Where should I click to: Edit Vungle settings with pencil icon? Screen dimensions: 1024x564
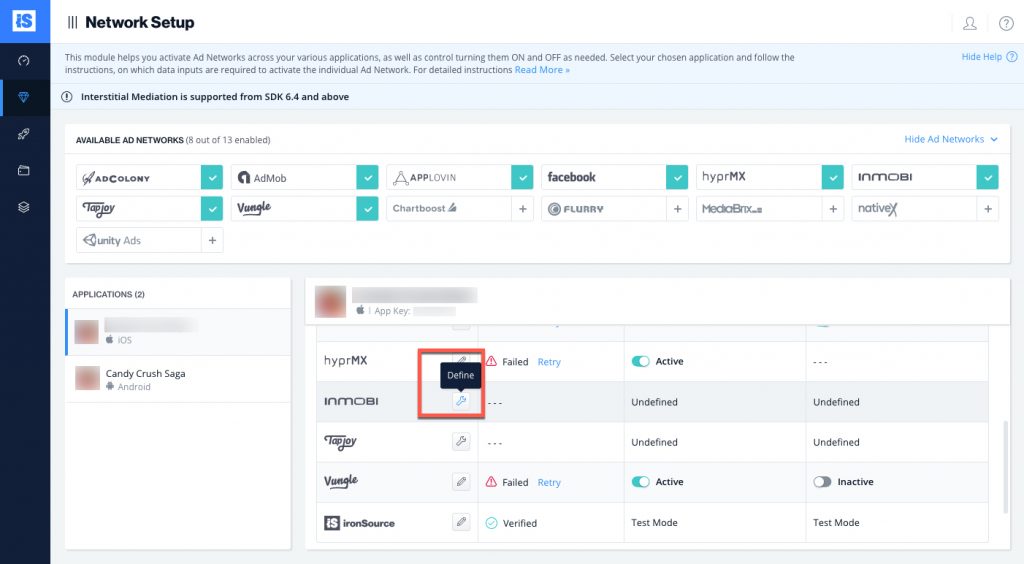(x=461, y=482)
